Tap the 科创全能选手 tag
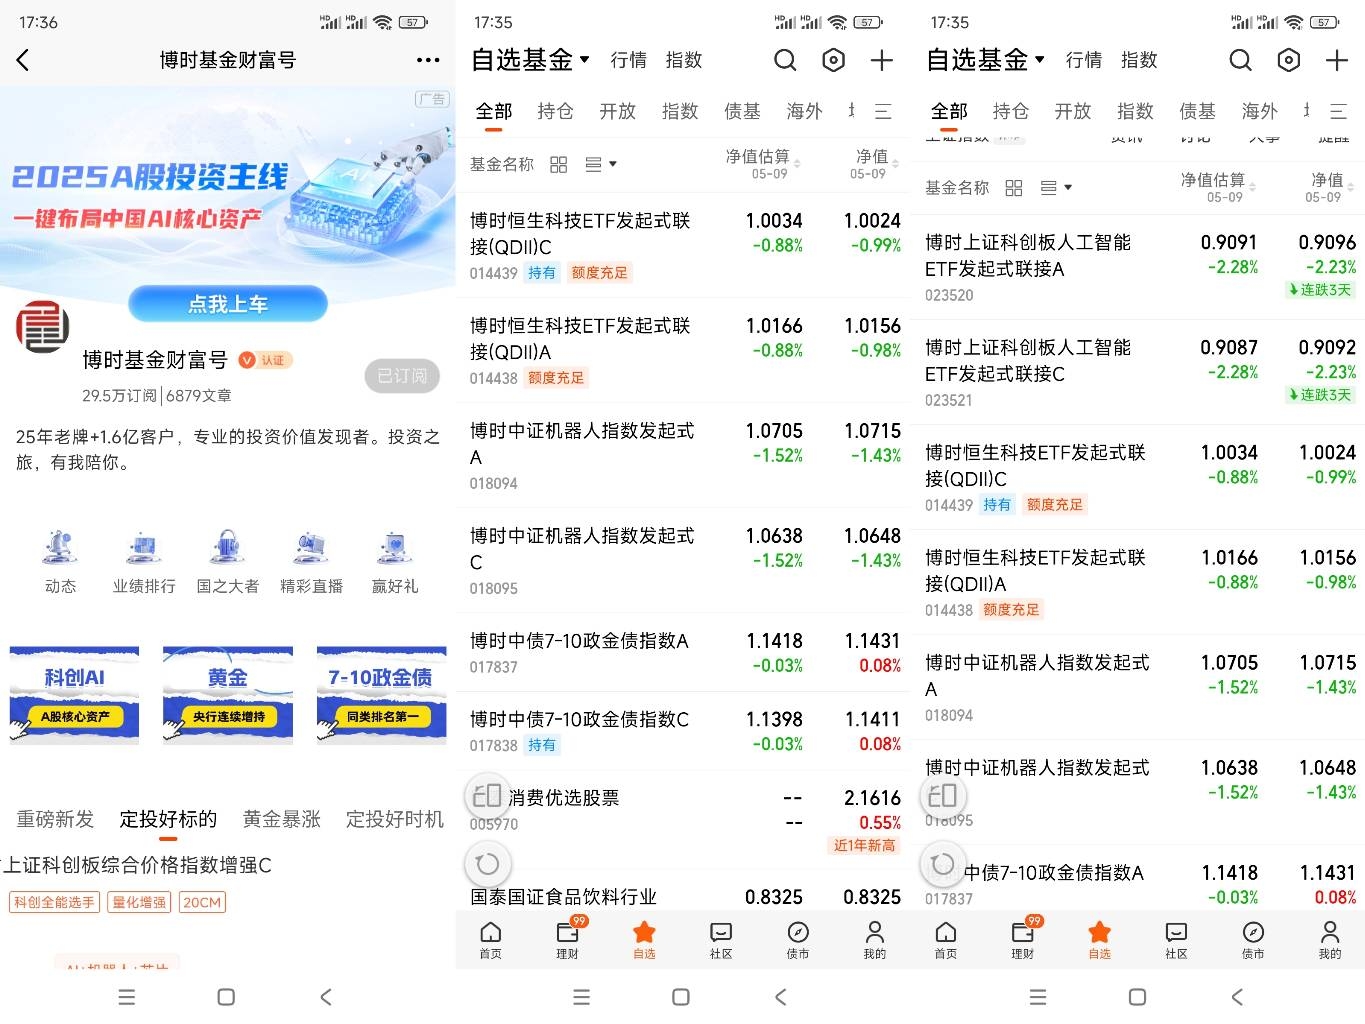Screen dimensions: 1365x1024 coord(54,902)
